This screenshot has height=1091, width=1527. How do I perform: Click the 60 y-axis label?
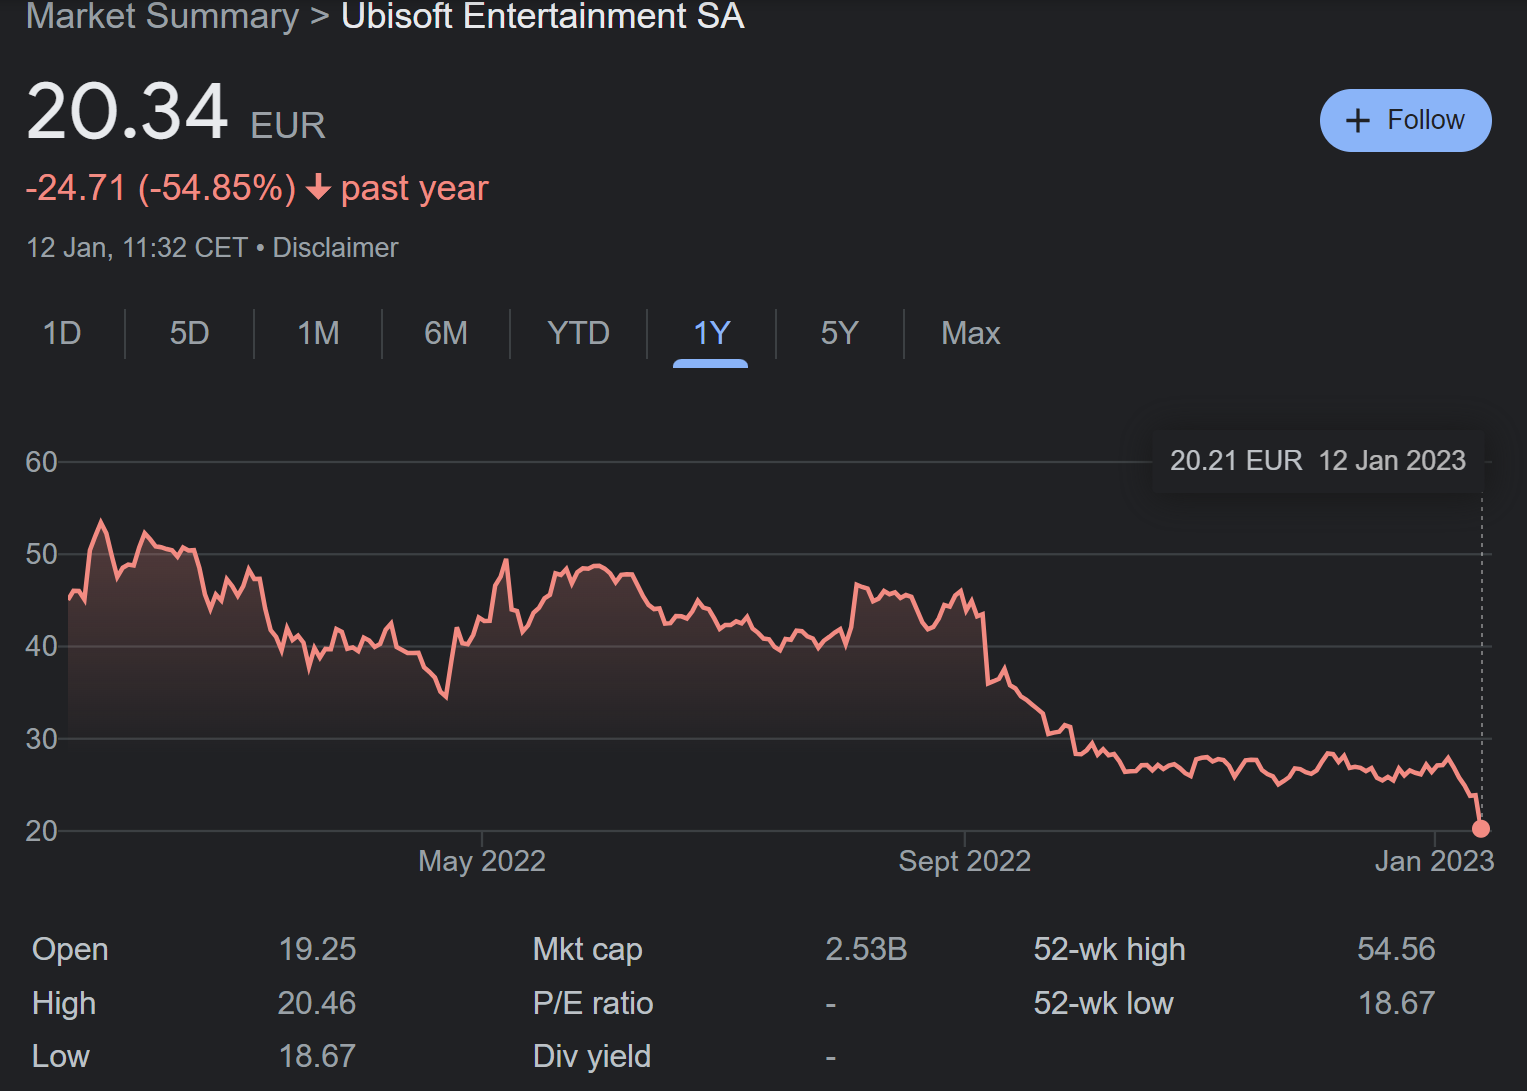(42, 462)
